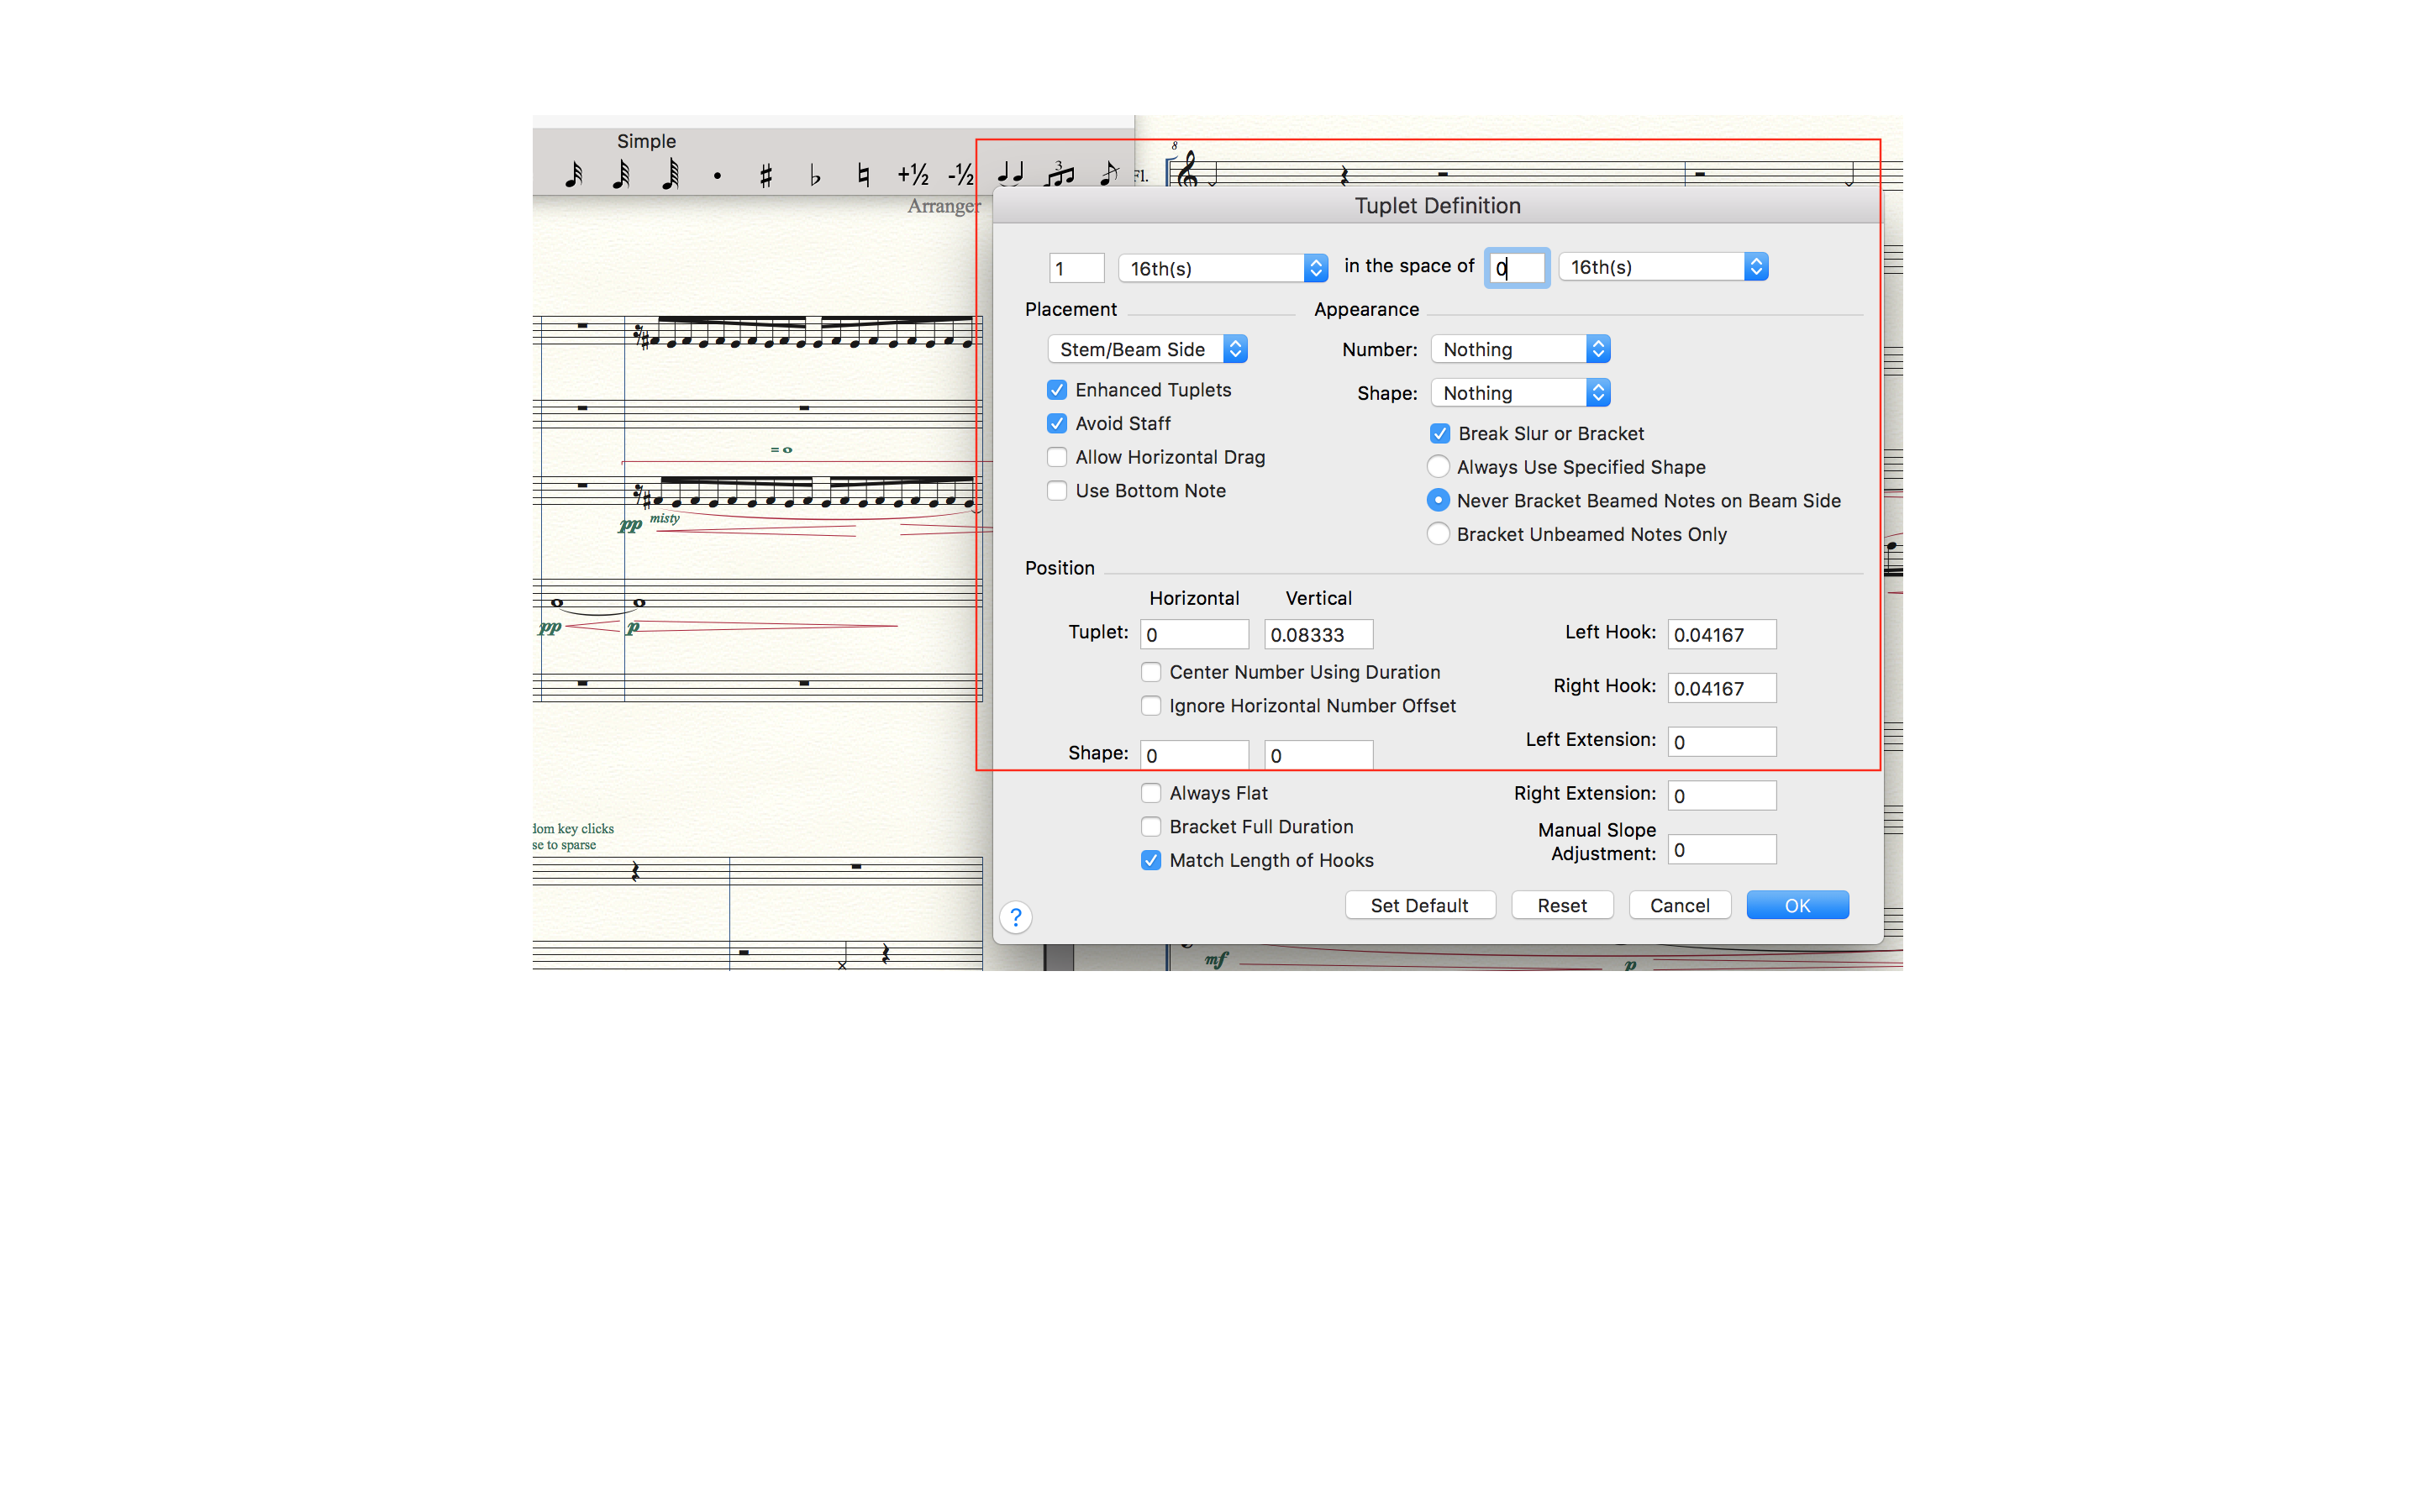Click the Set Default button
Screen dimensions: 2420x1512
1419,905
